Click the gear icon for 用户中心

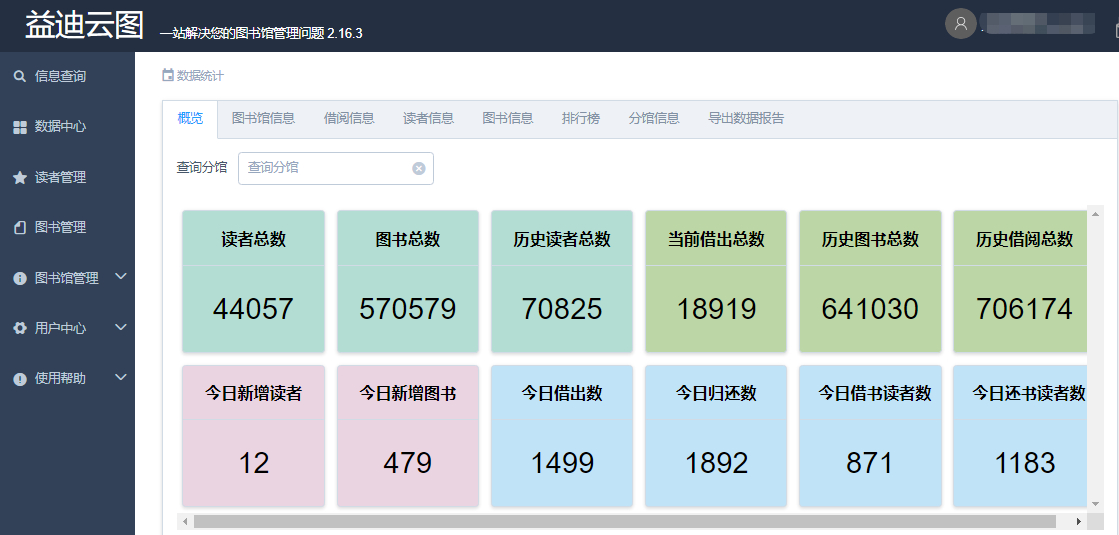[x=19, y=328]
